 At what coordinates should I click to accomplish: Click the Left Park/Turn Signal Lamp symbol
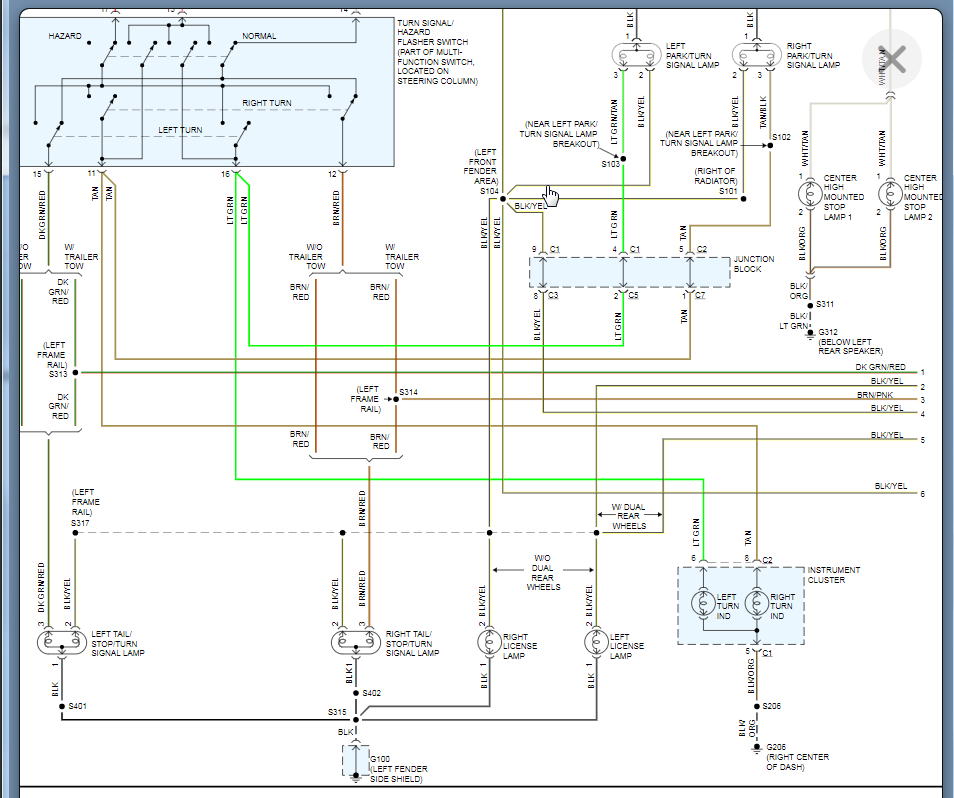[x=636, y=56]
